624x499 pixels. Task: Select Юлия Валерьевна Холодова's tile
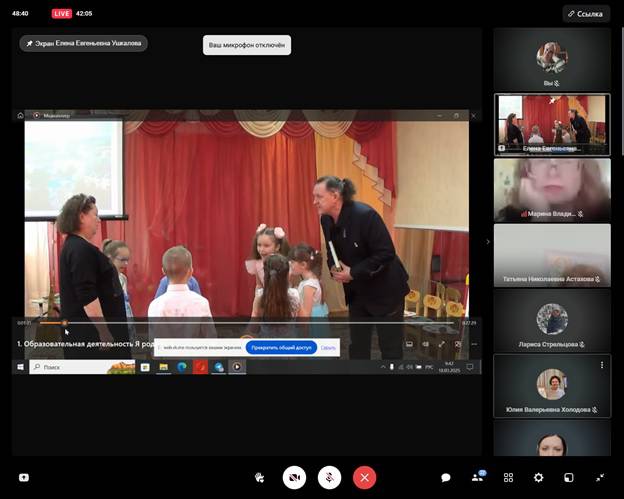point(552,386)
